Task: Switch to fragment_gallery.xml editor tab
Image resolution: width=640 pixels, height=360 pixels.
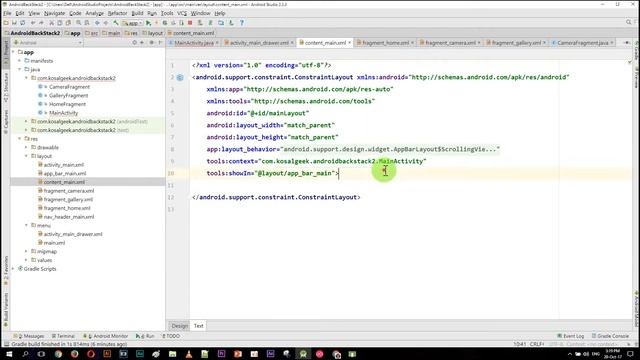Action: tap(516, 42)
